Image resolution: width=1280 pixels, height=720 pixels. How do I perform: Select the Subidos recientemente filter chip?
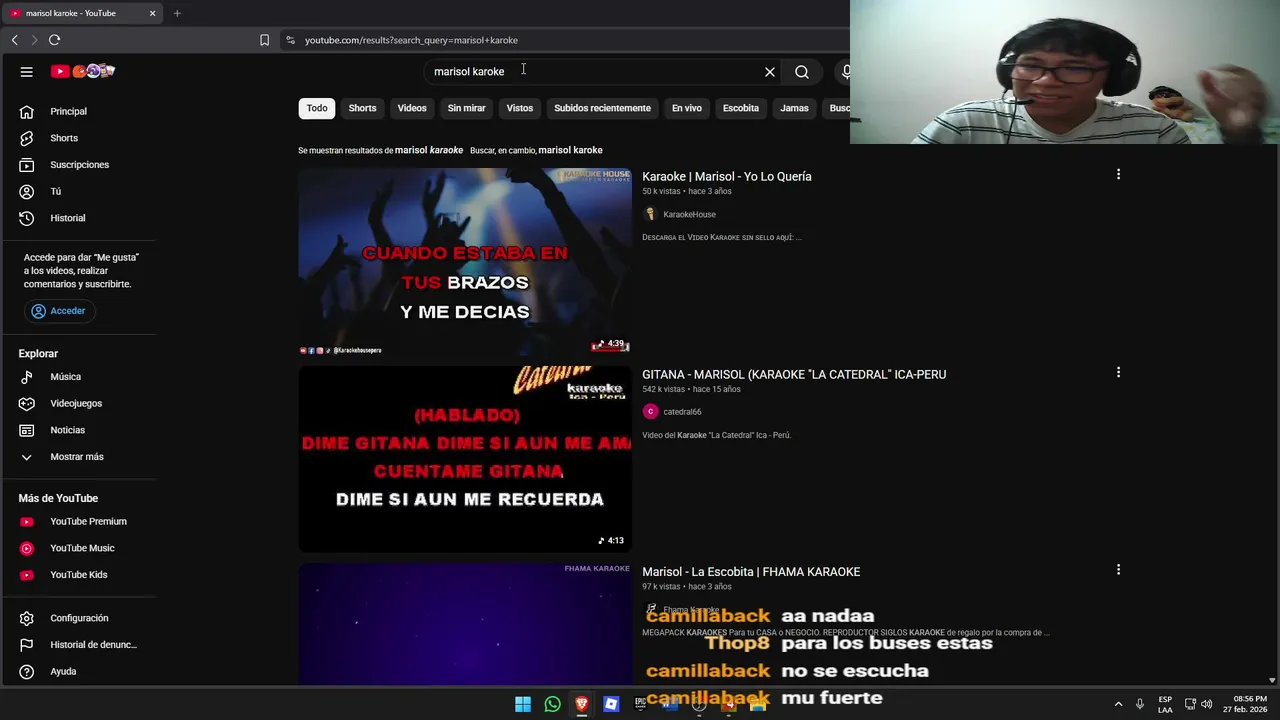point(602,108)
